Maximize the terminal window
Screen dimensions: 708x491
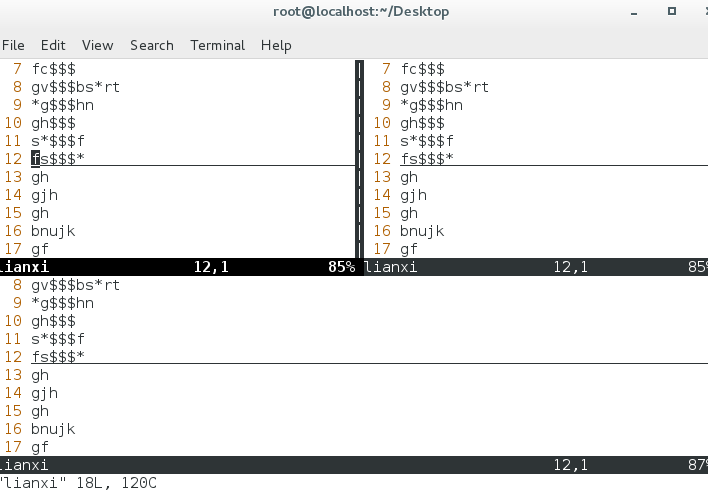coord(672,11)
